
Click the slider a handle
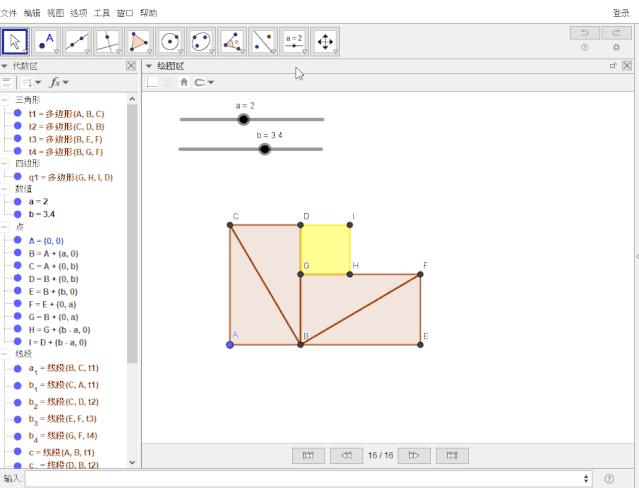click(243, 119)
